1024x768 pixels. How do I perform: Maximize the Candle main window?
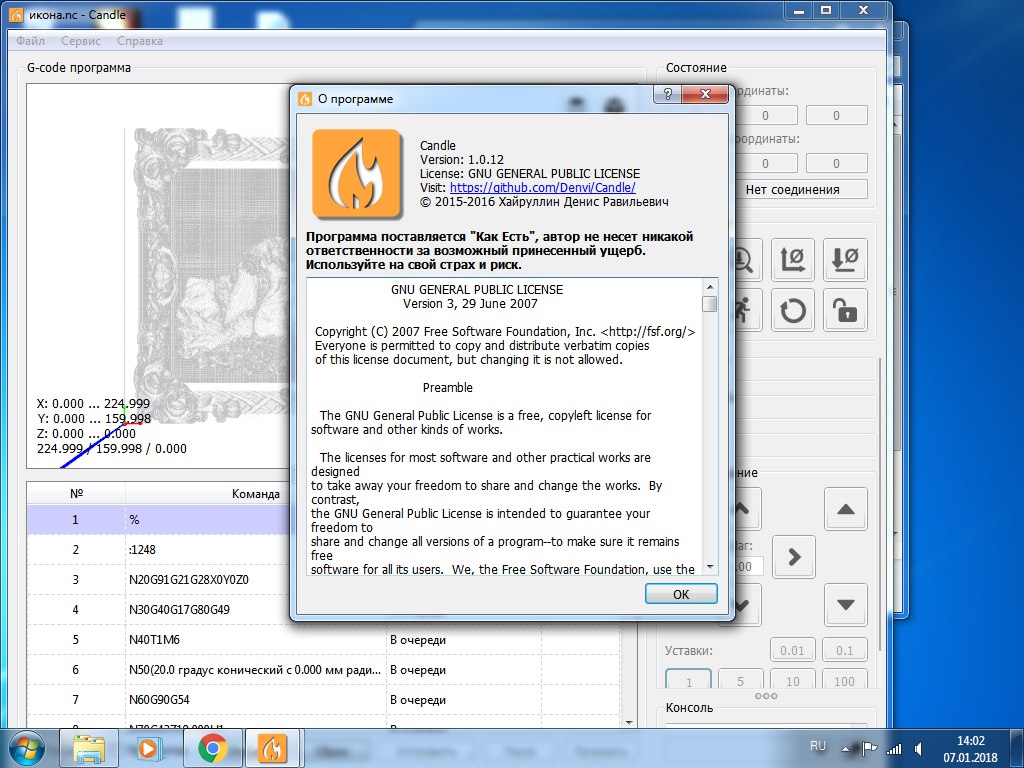[x=826, y=10]
